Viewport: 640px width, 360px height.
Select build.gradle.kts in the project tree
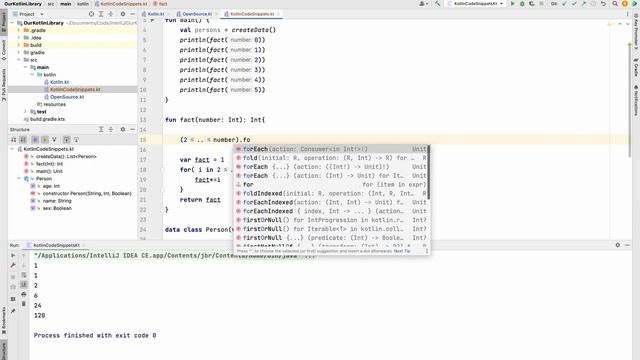pos(47,119)
